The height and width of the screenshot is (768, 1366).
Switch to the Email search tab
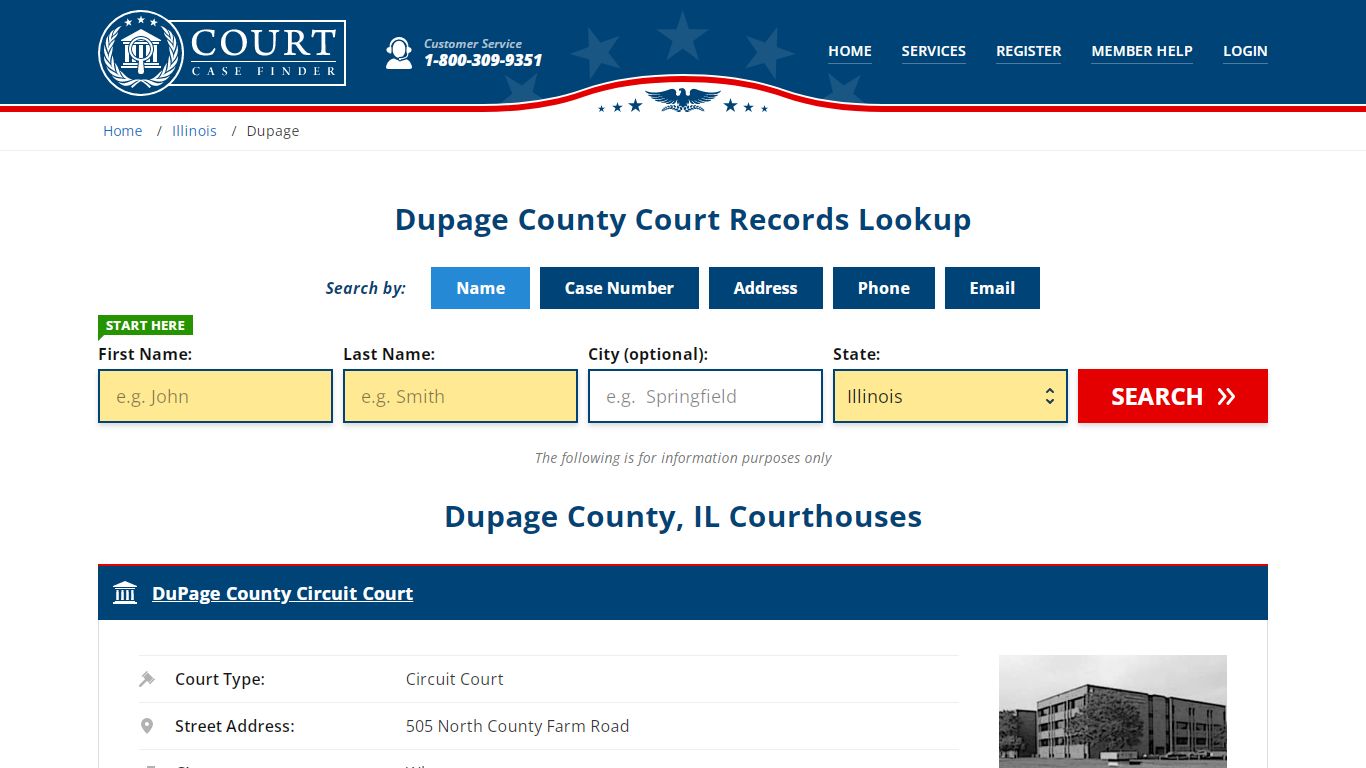[992, 288]
